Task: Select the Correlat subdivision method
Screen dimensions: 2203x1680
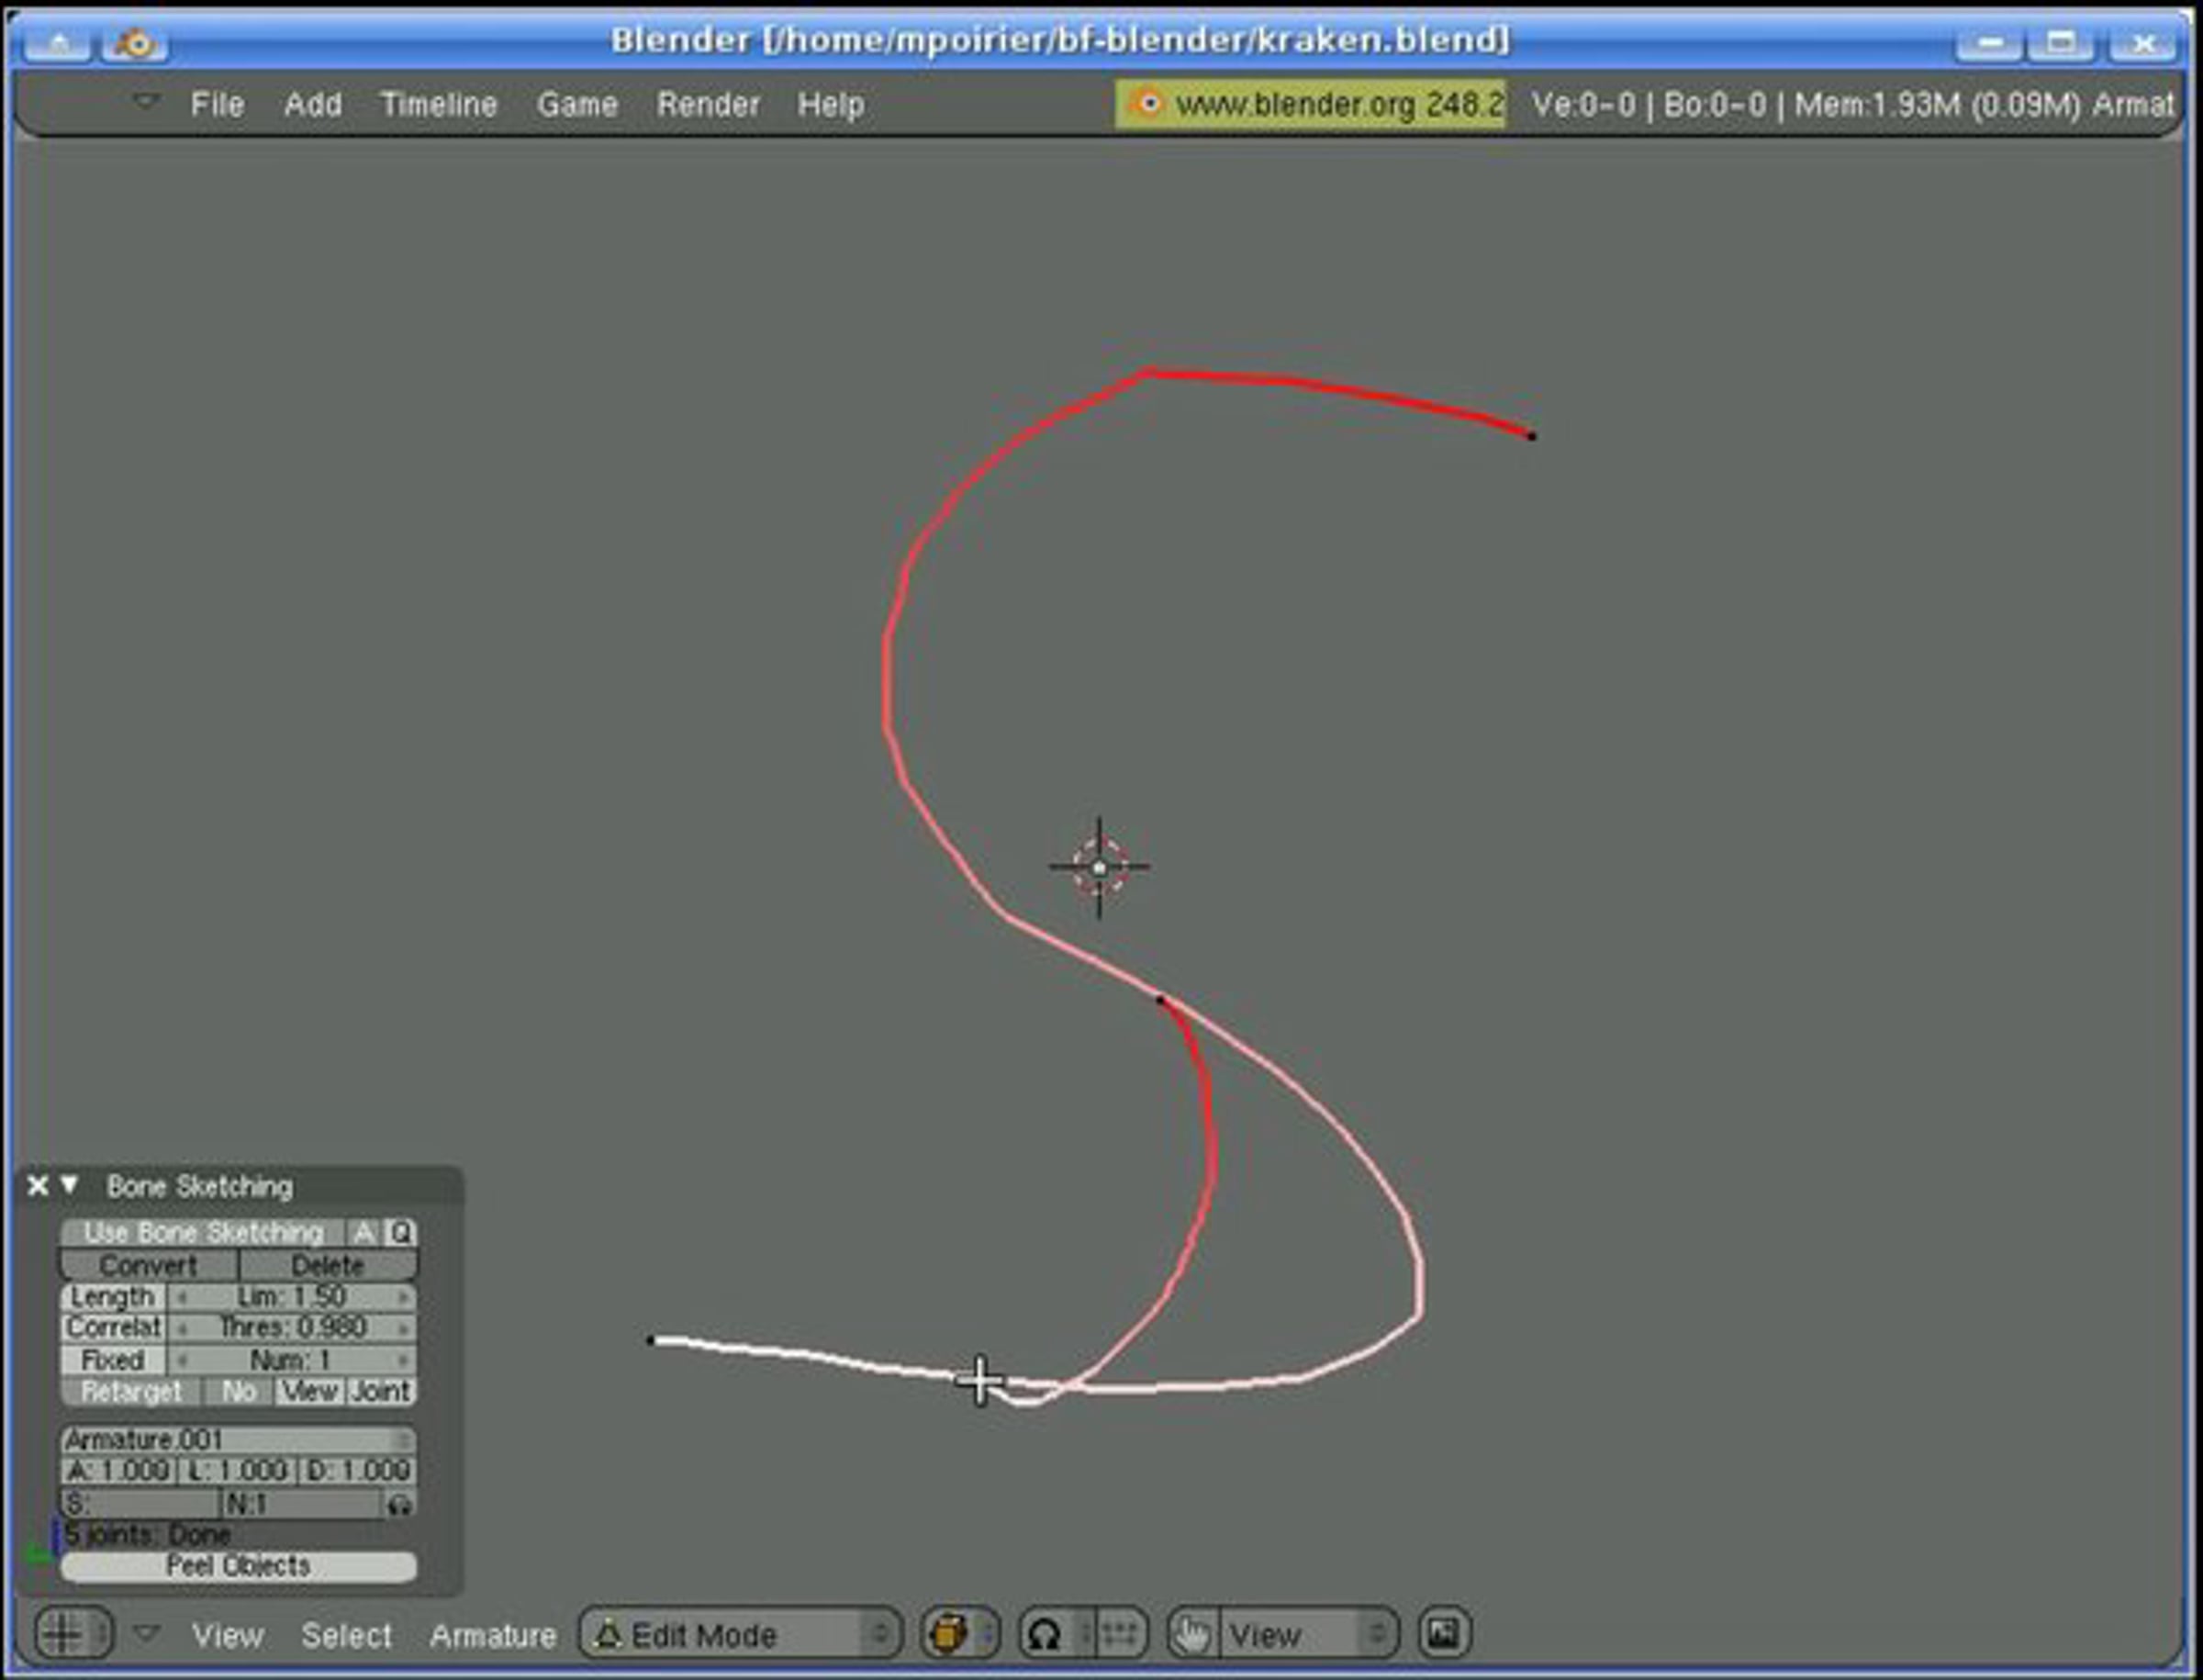Action: coord(113,1328)
